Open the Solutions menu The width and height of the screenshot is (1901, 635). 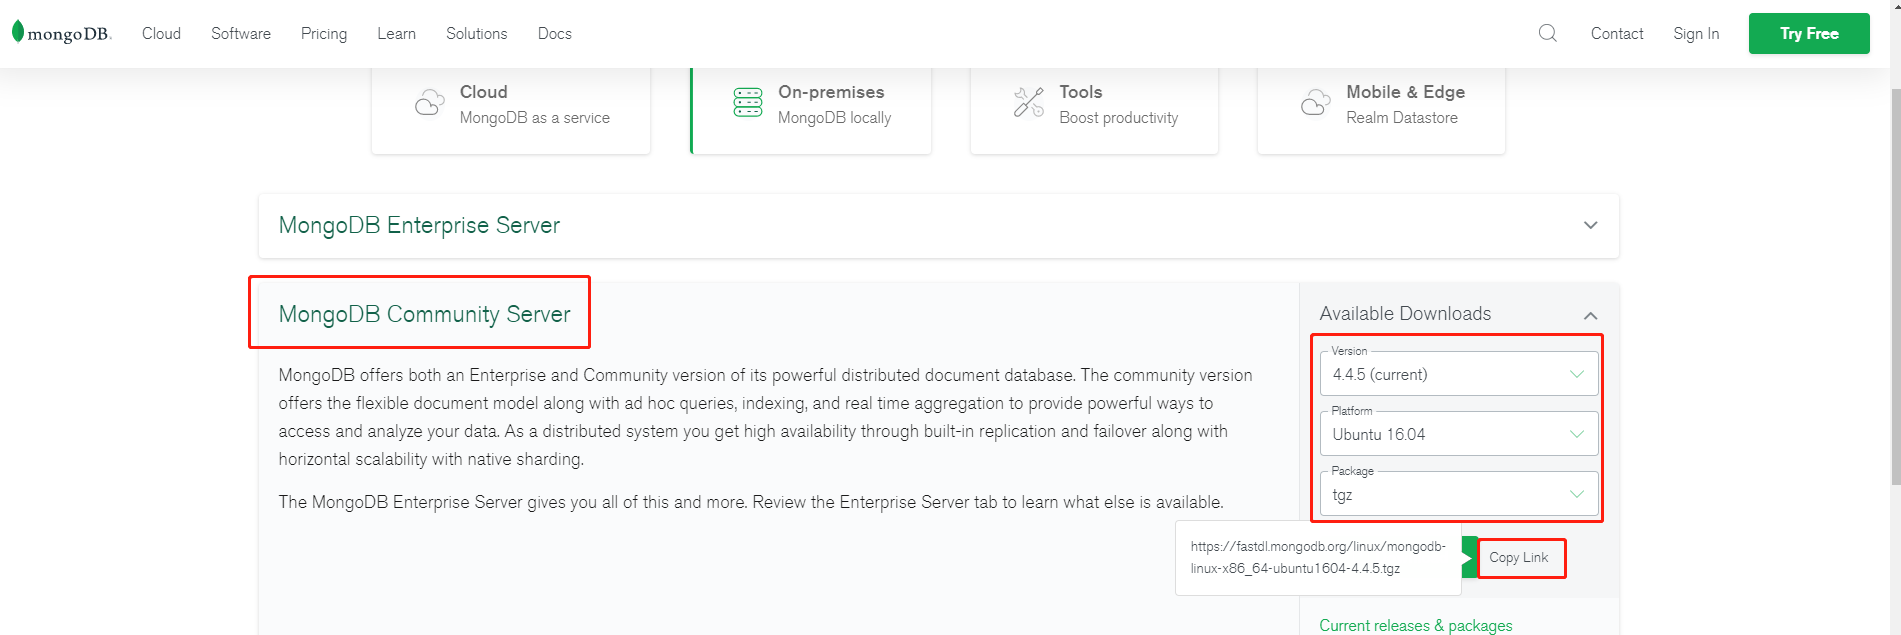point(476,33)
